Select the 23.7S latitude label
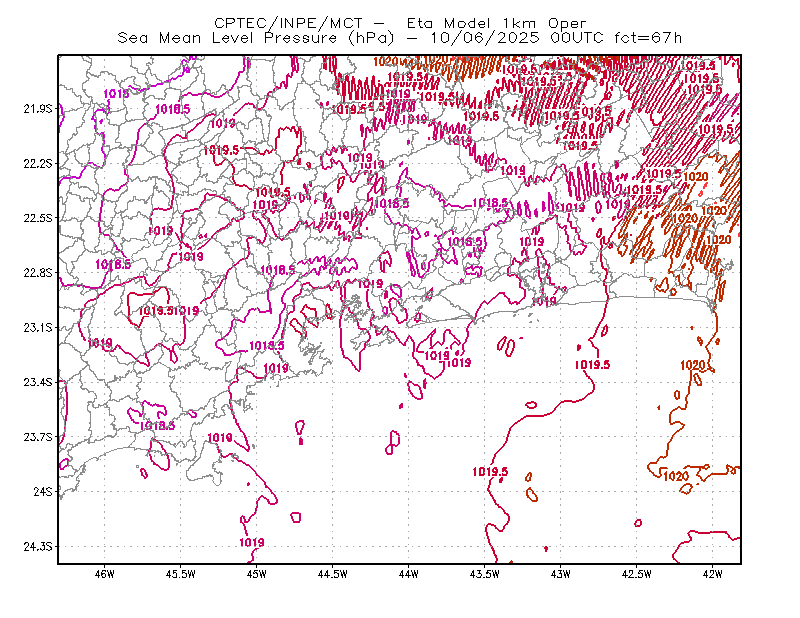The image size is (800, 618). (x=38, y=437)
